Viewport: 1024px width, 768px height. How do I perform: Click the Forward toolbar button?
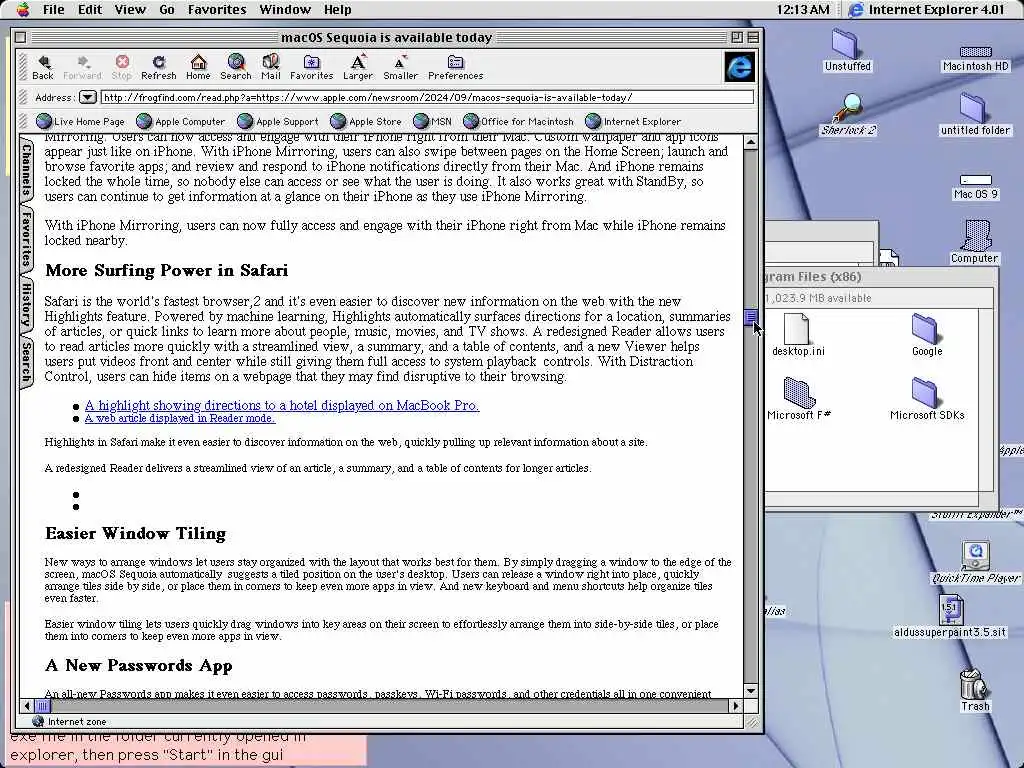(82, 67)
